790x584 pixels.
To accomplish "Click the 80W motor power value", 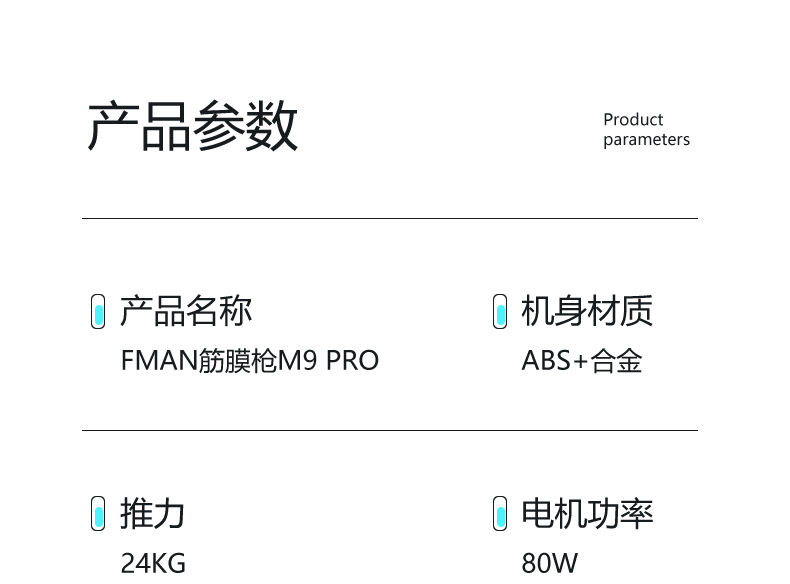I will coord(549,563).
